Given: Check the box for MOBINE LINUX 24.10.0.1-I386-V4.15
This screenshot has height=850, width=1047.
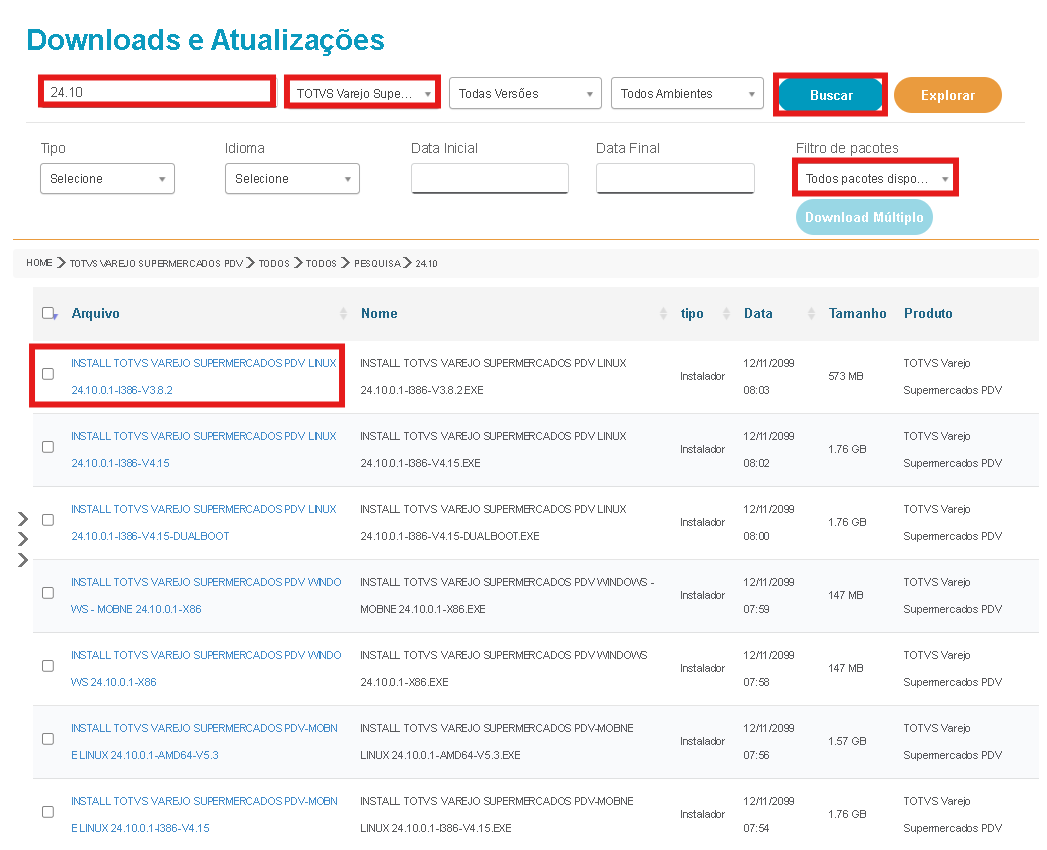Looking at the screenshot, I should (x=48, y=812).
